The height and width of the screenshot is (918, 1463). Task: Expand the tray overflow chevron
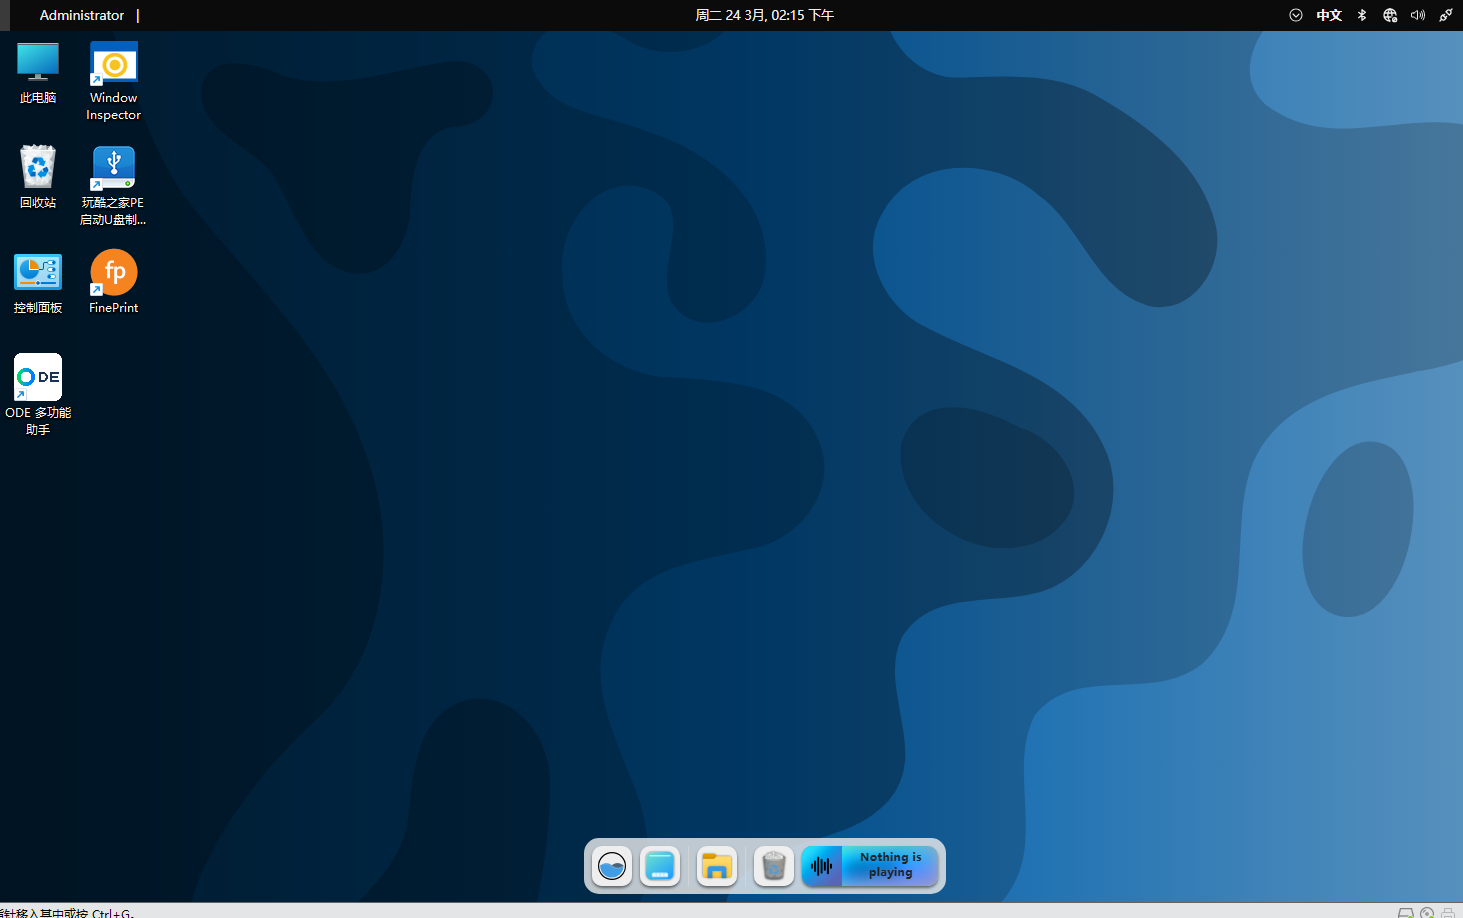[1296, 15]
